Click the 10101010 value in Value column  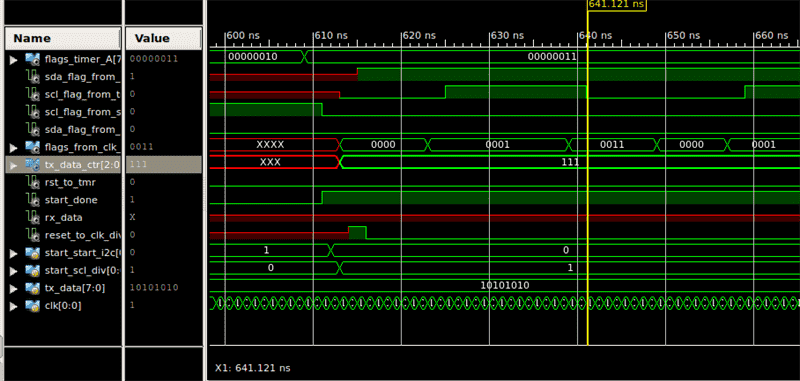pyautogui.click(x=154, y=288)
